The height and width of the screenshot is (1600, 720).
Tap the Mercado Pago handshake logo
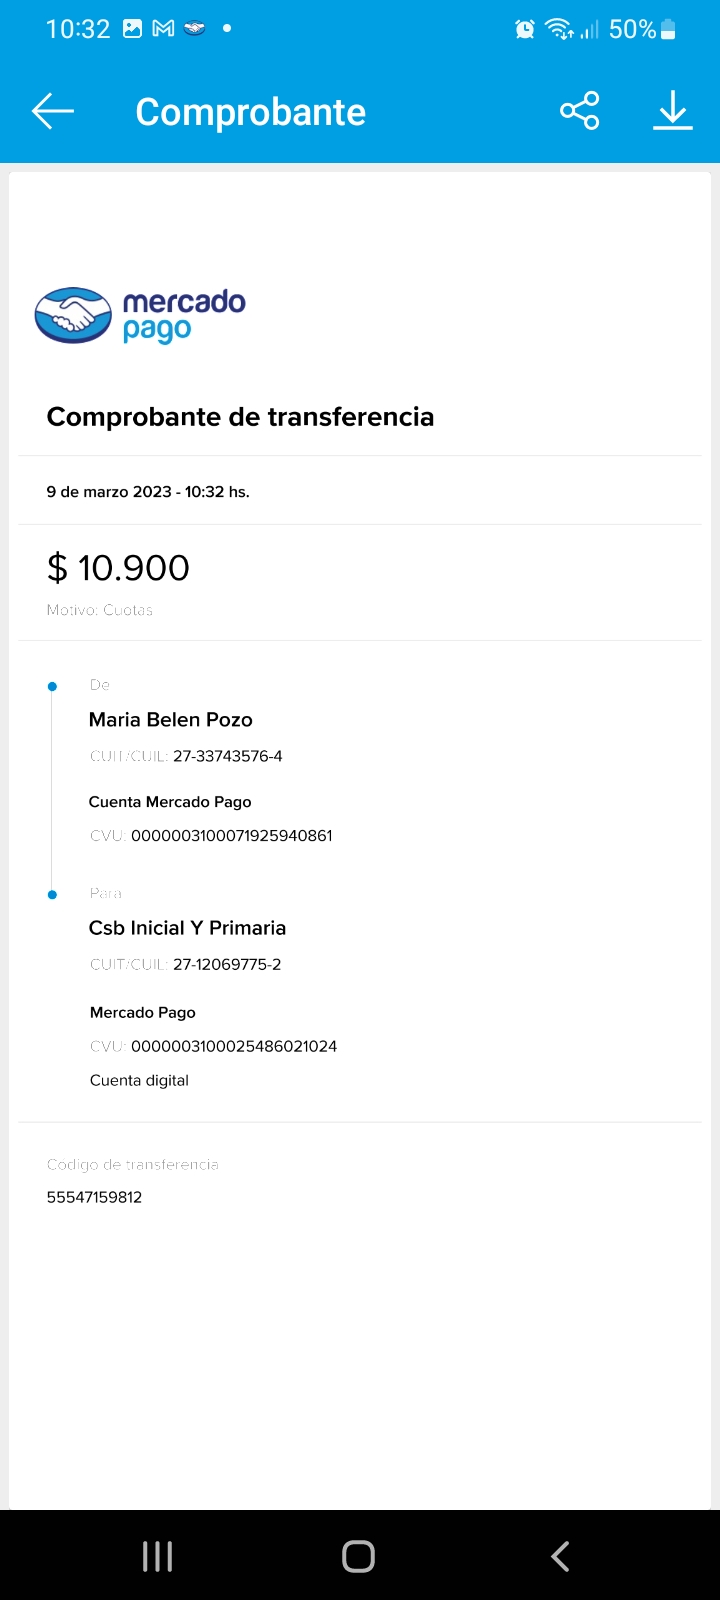pos(73,316)
